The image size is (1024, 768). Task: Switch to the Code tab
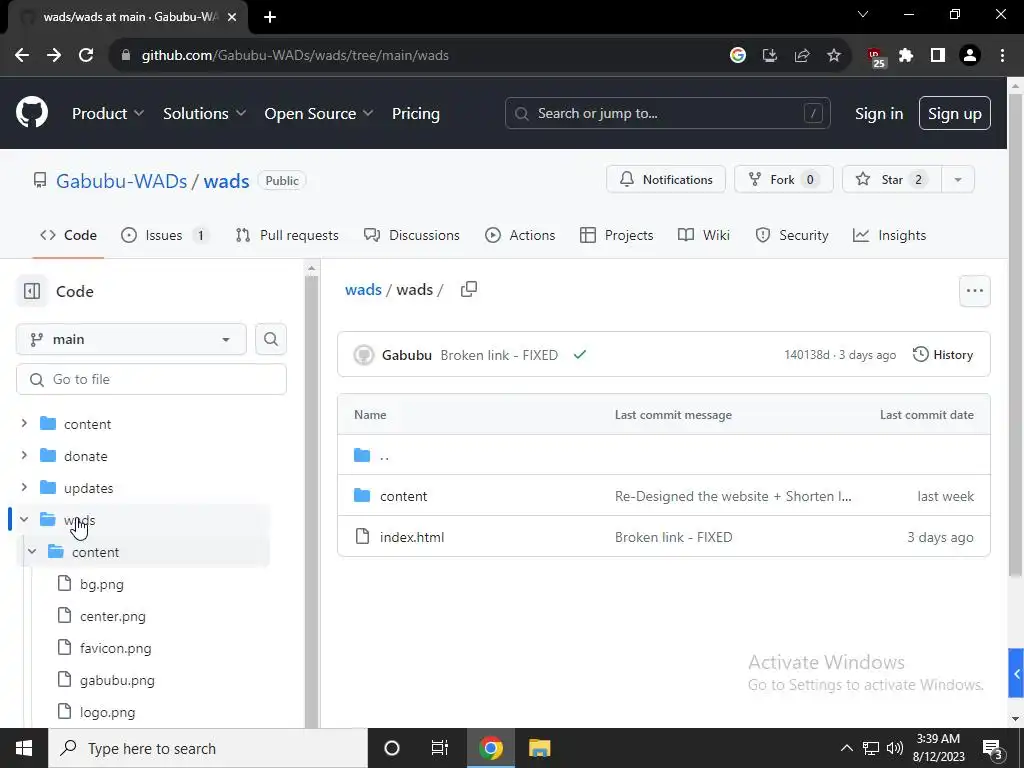pyautogui.click(x=68, y=235)
